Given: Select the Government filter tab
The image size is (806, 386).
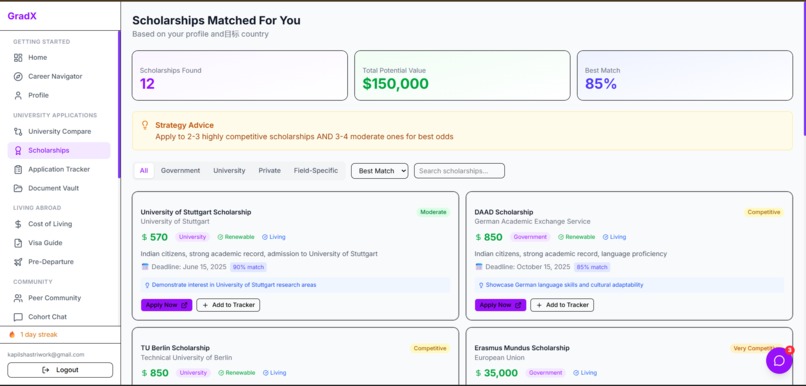Looking at the screenshot, I should point(180,171).
